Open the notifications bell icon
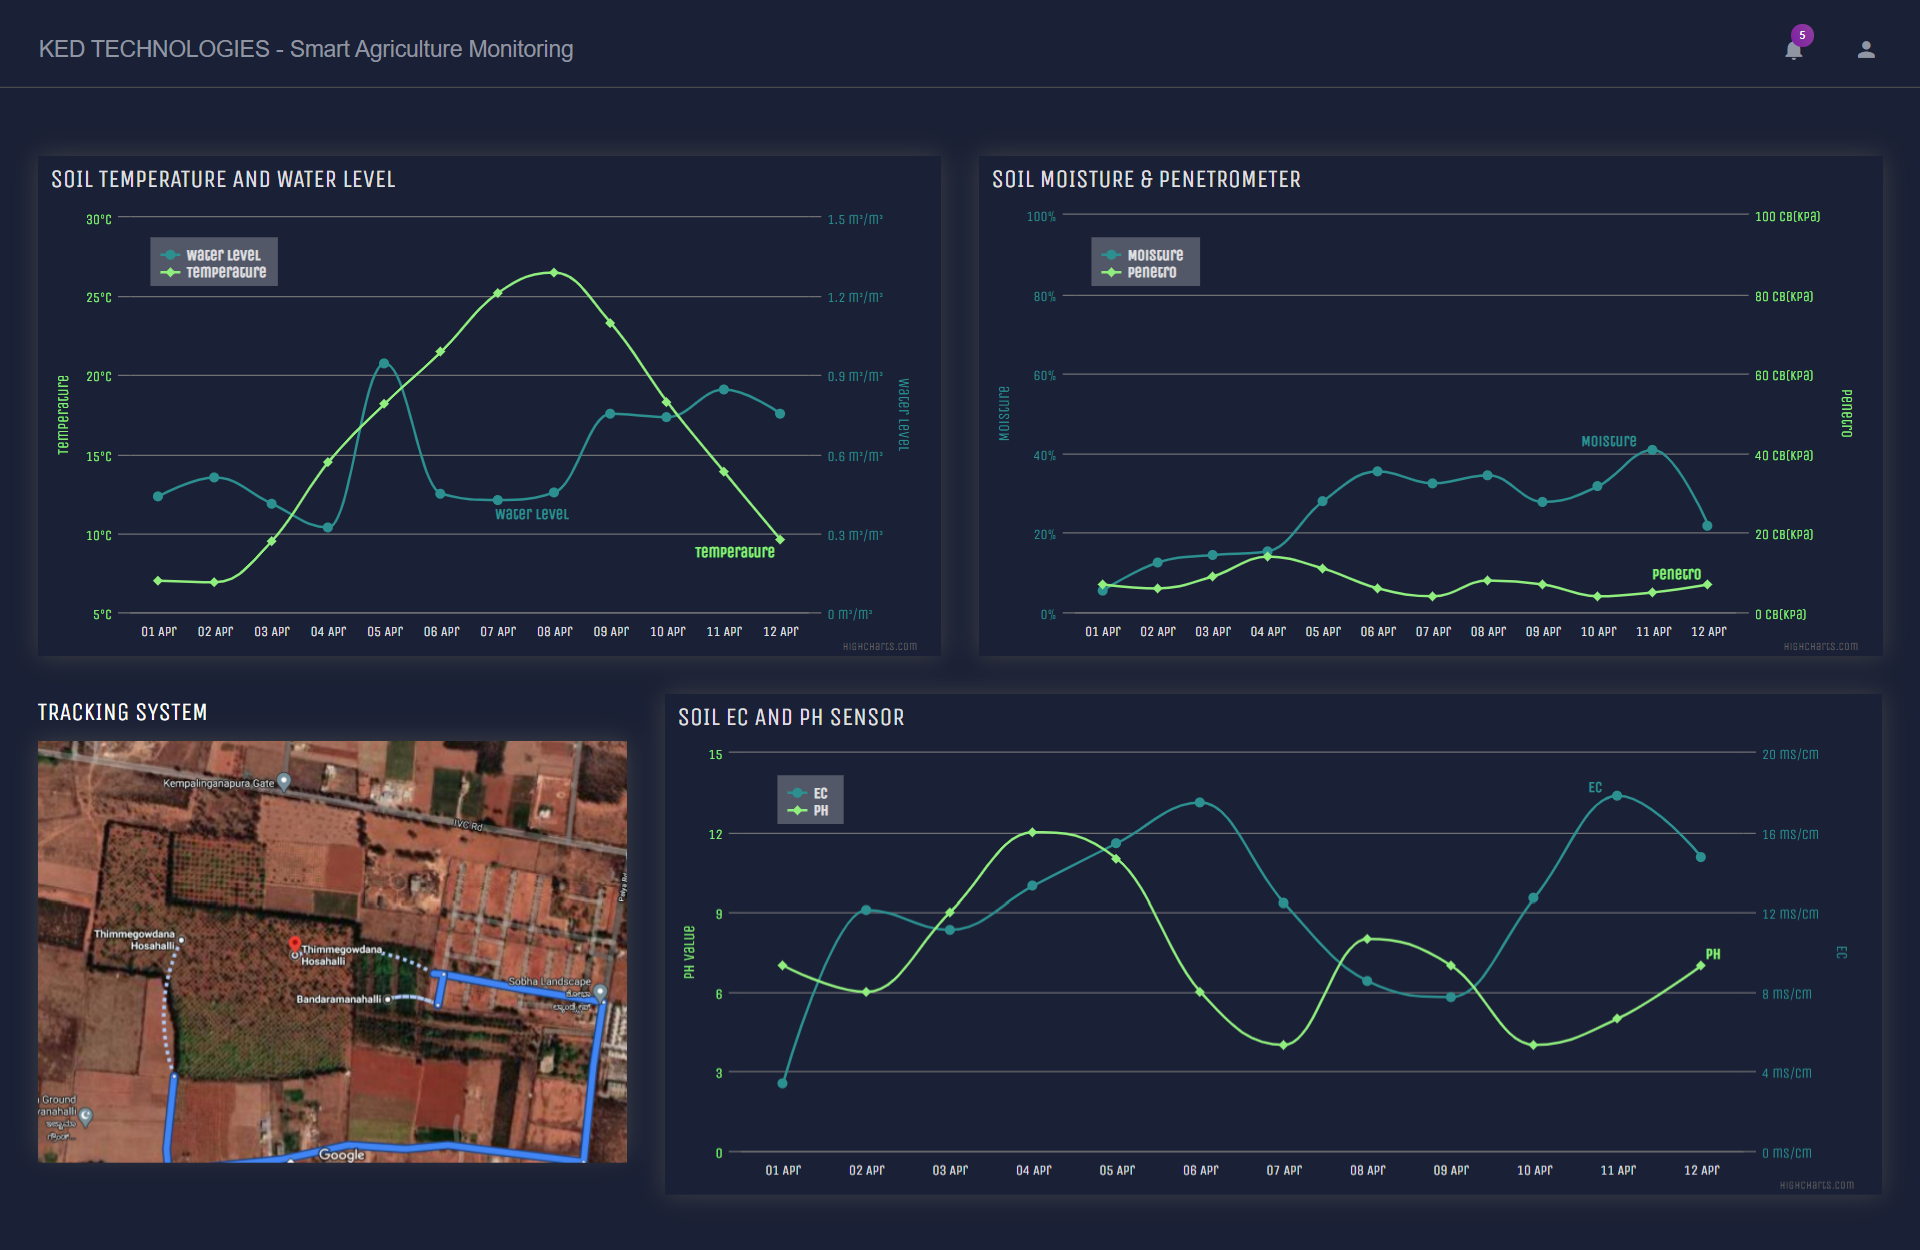 (x=1793, y=51)
